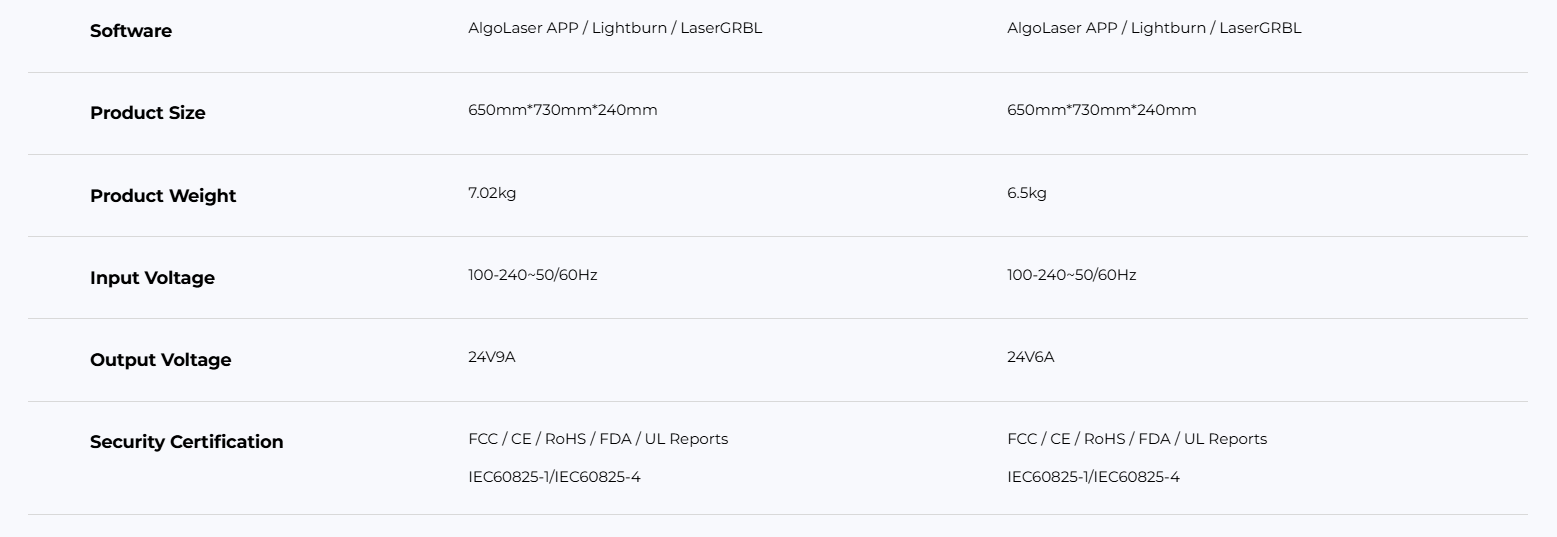Click the Product Weight row label
1557x537 pixels.
(x=163, y=196)
